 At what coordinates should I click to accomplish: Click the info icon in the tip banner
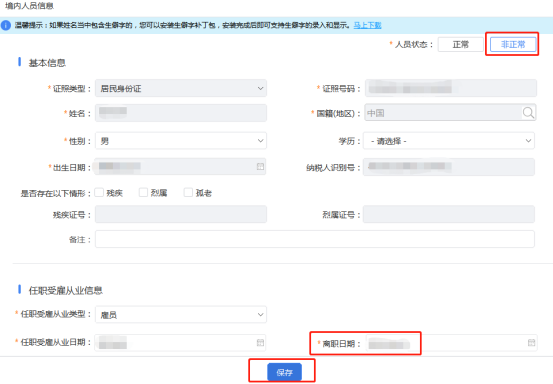[x=6, y=25]
